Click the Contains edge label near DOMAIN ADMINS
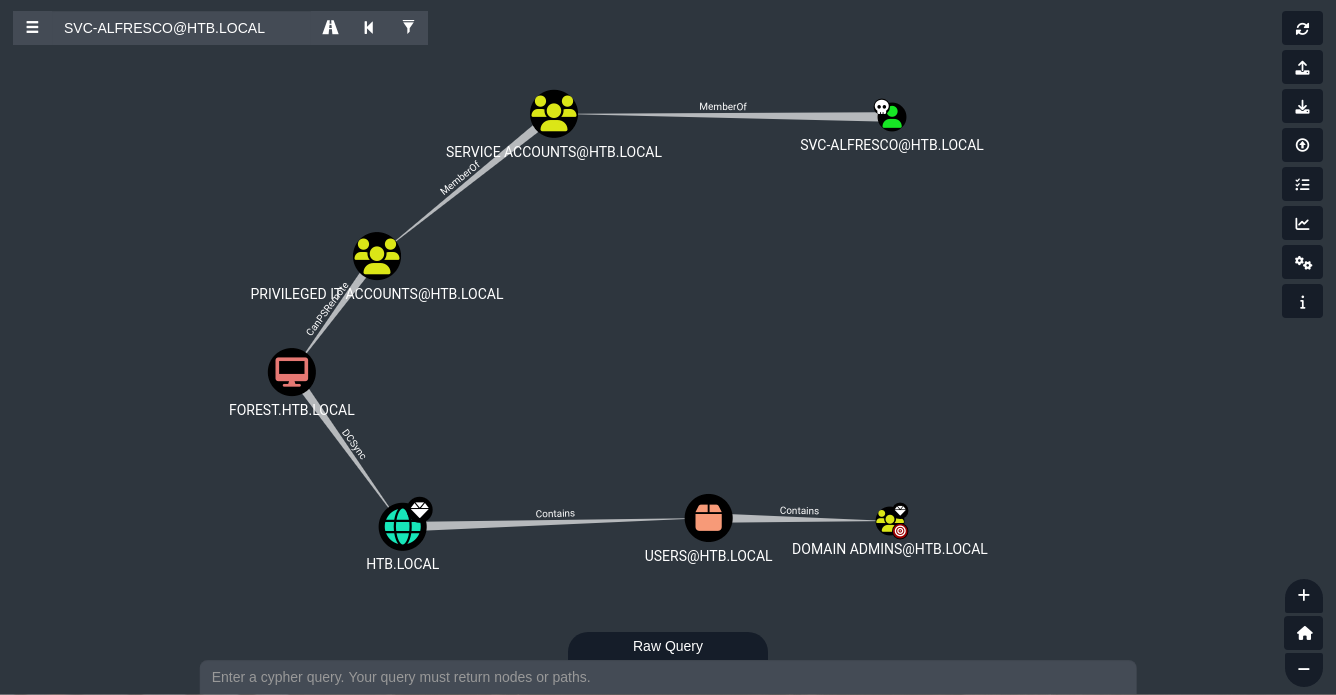This screenshot has width=1336, height=695. pos(799,510)
